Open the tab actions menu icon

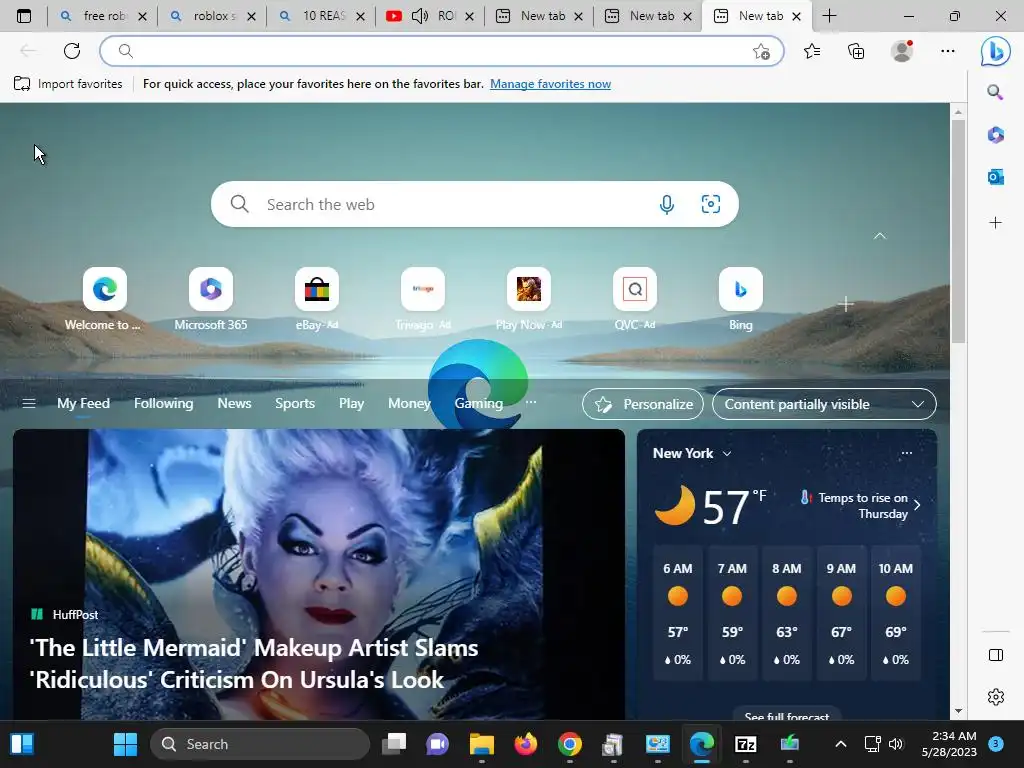[x=24, y=16]
